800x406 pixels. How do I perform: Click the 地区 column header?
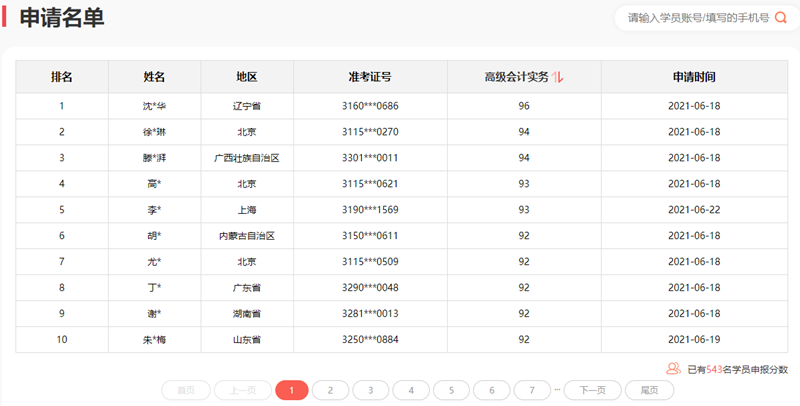click(x=246, y=77)
